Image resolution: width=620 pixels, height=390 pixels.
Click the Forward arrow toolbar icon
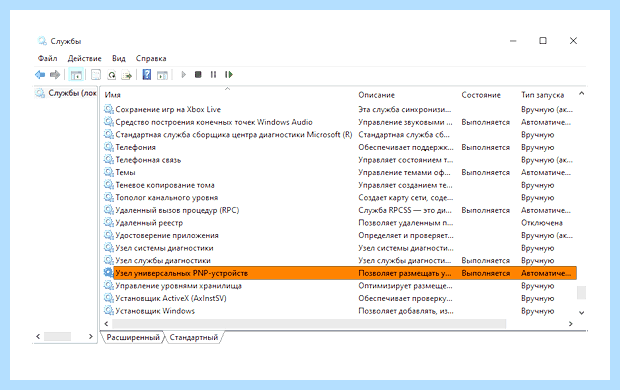click(x=55, y=74)
